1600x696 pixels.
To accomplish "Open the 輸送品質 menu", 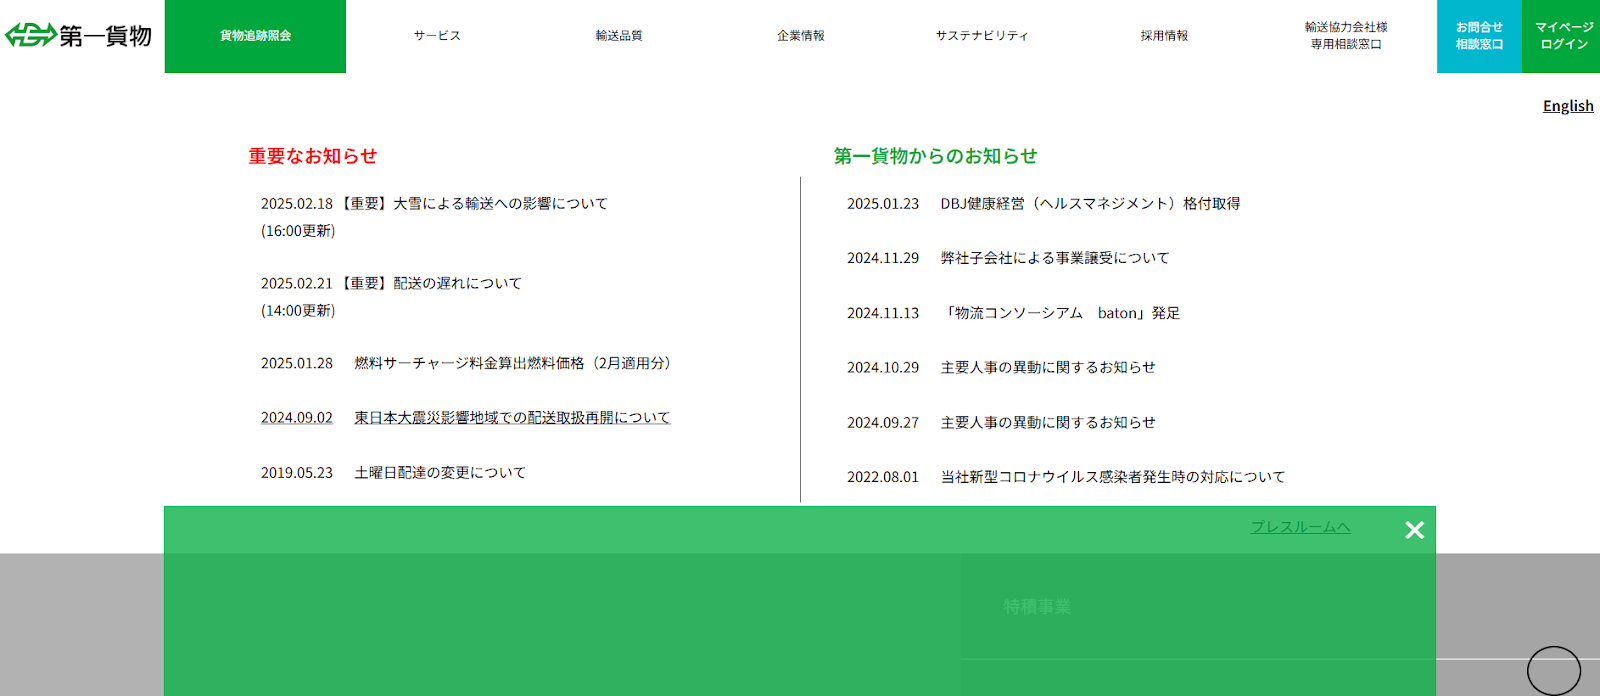I will pyautogui.click(x=619, y=36).
